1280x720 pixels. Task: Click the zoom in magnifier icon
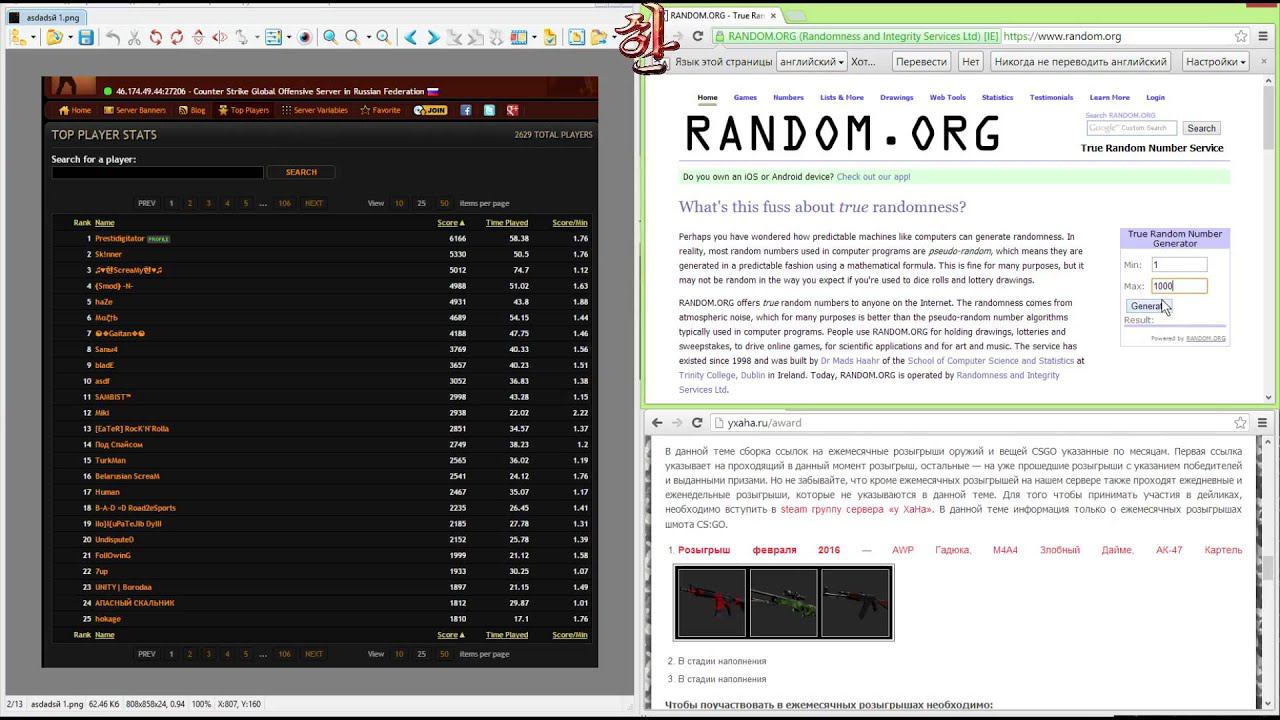pyautogui.click(x=330, y=38)
